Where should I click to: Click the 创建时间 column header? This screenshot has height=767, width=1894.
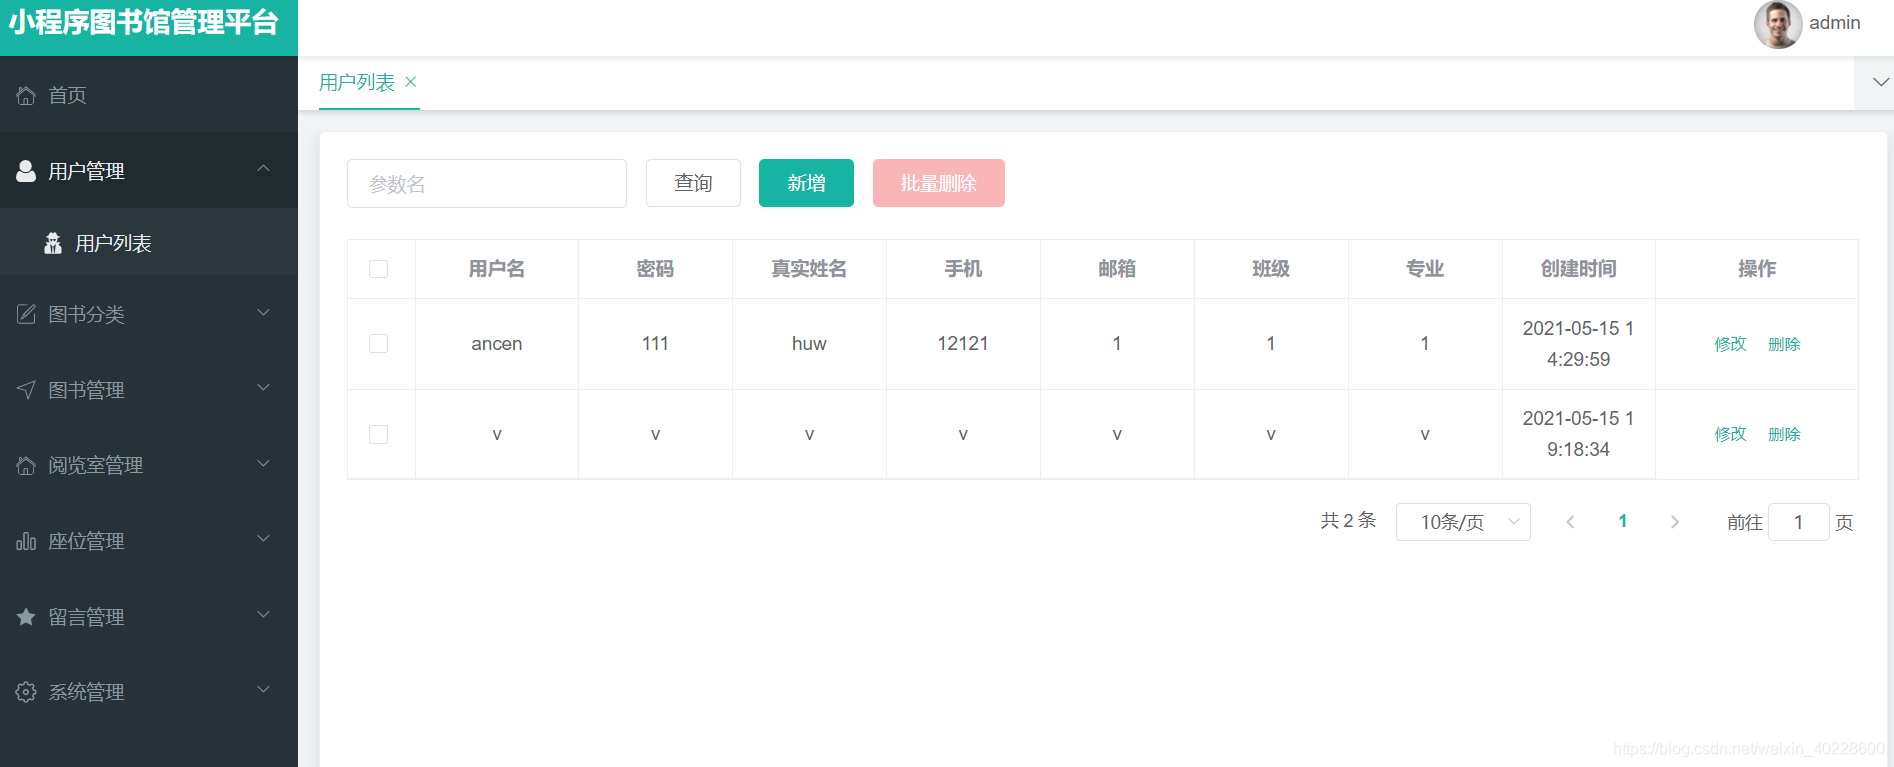pyautogui.click(x=1579, y=269)
